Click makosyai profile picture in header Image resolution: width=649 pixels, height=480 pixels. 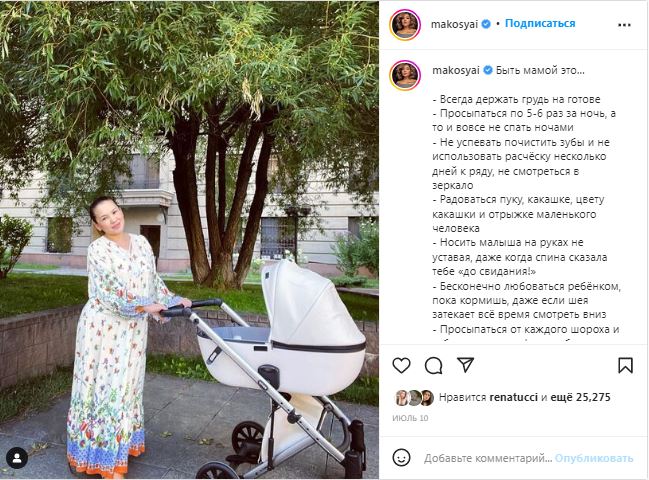405,25
